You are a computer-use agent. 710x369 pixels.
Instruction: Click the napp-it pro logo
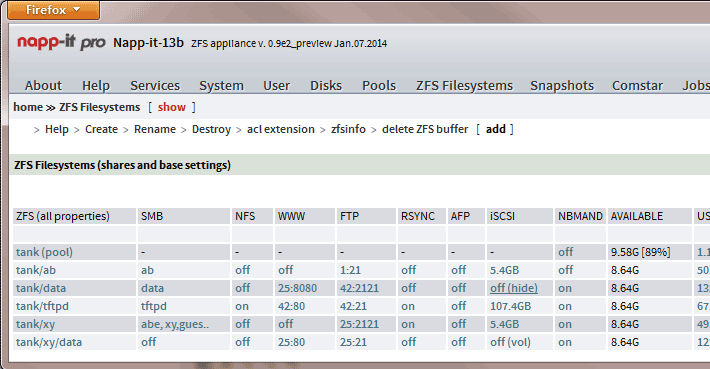(x=61, y=42)
